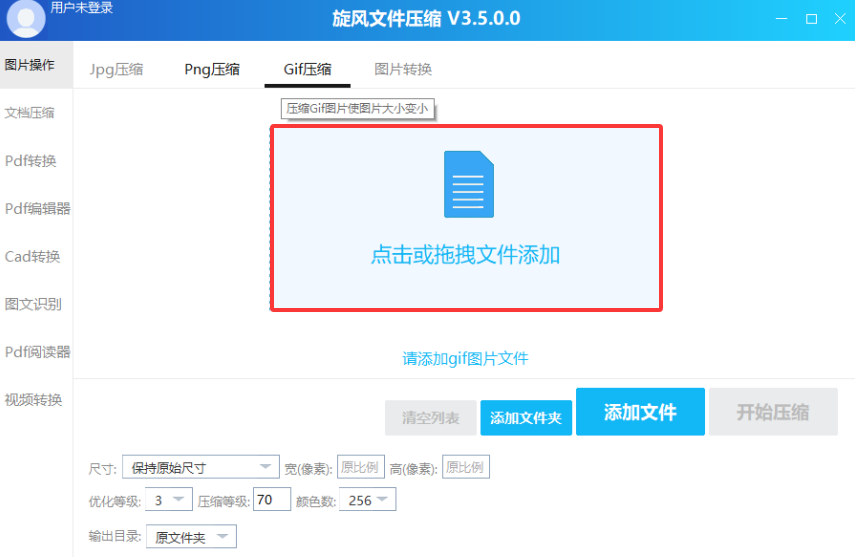This screenshot has height=557, width=855.
Task: Click 点击或拖拽文件添加 drop area text
Action: (465, 255)
